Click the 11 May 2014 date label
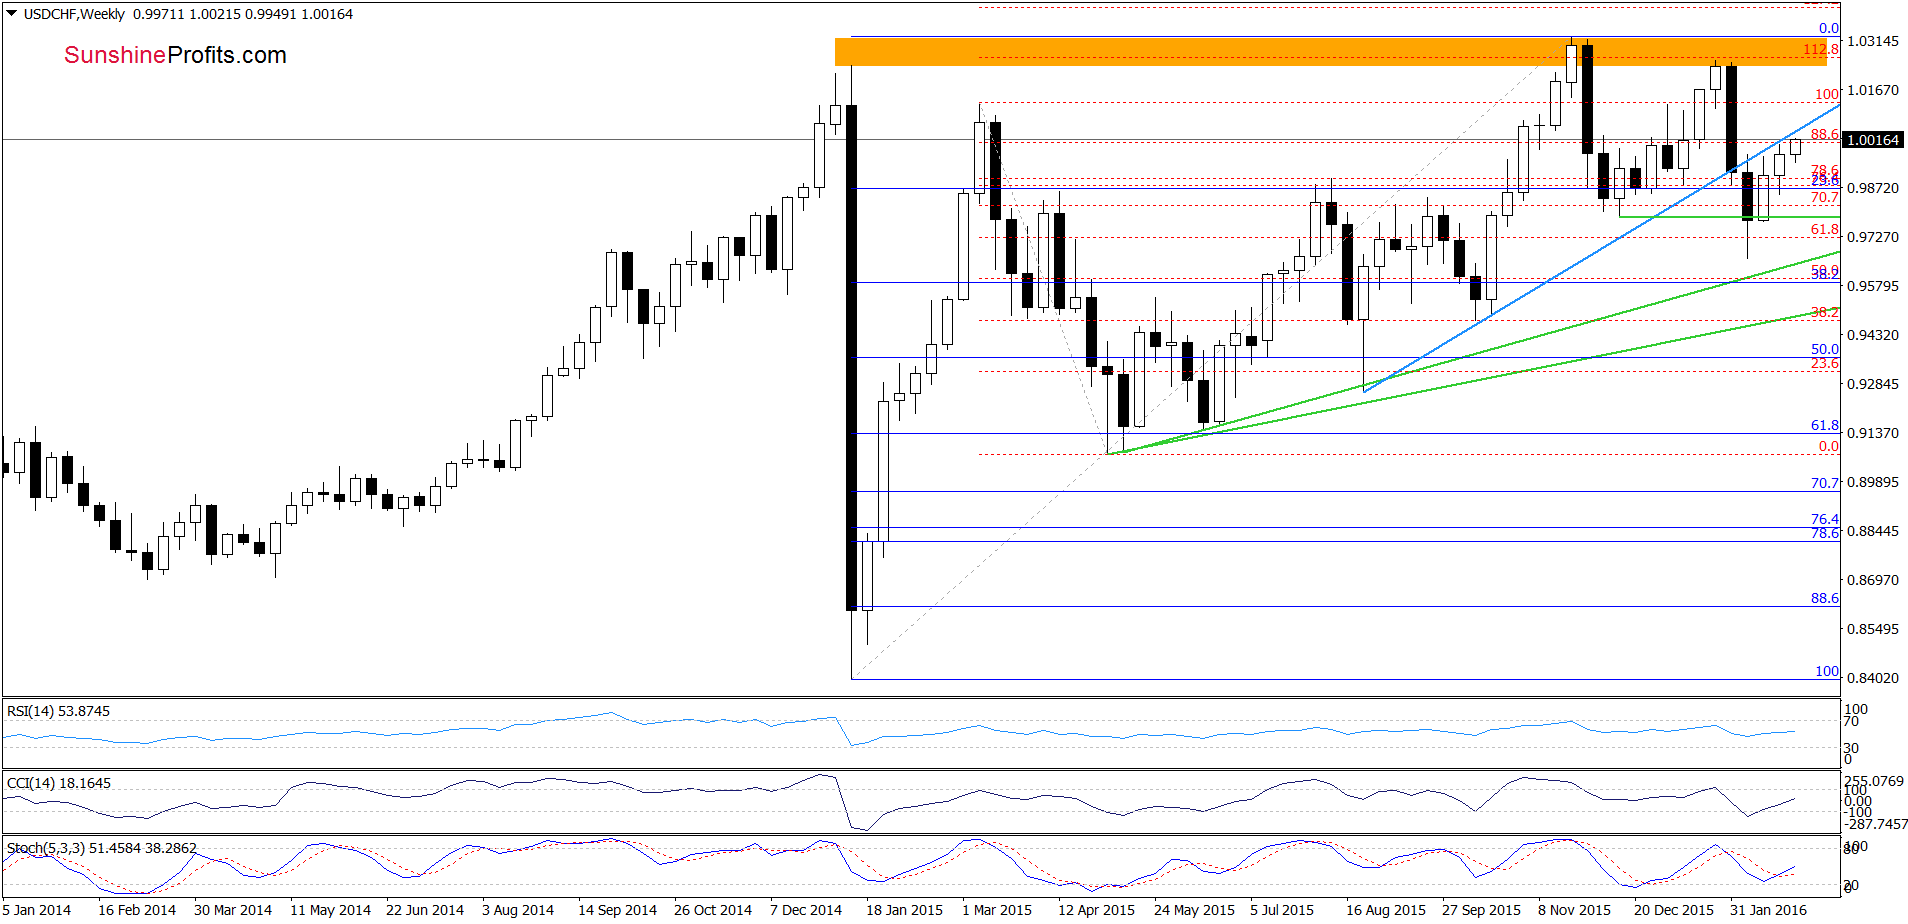 coord(330,910)
